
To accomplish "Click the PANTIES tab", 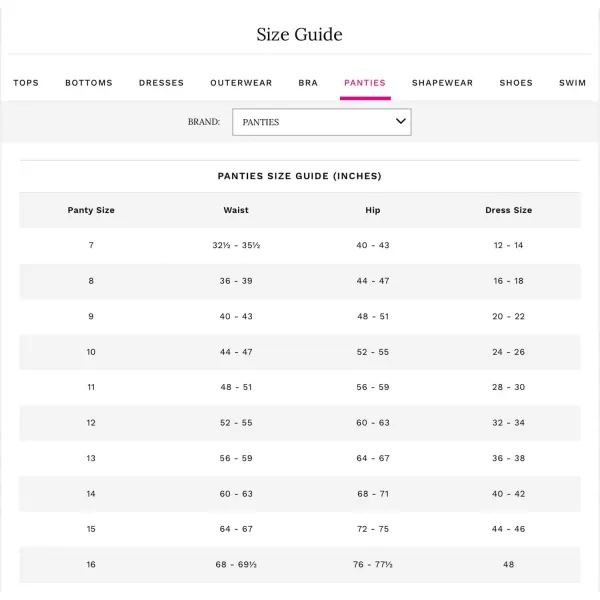I will point(365,83).
